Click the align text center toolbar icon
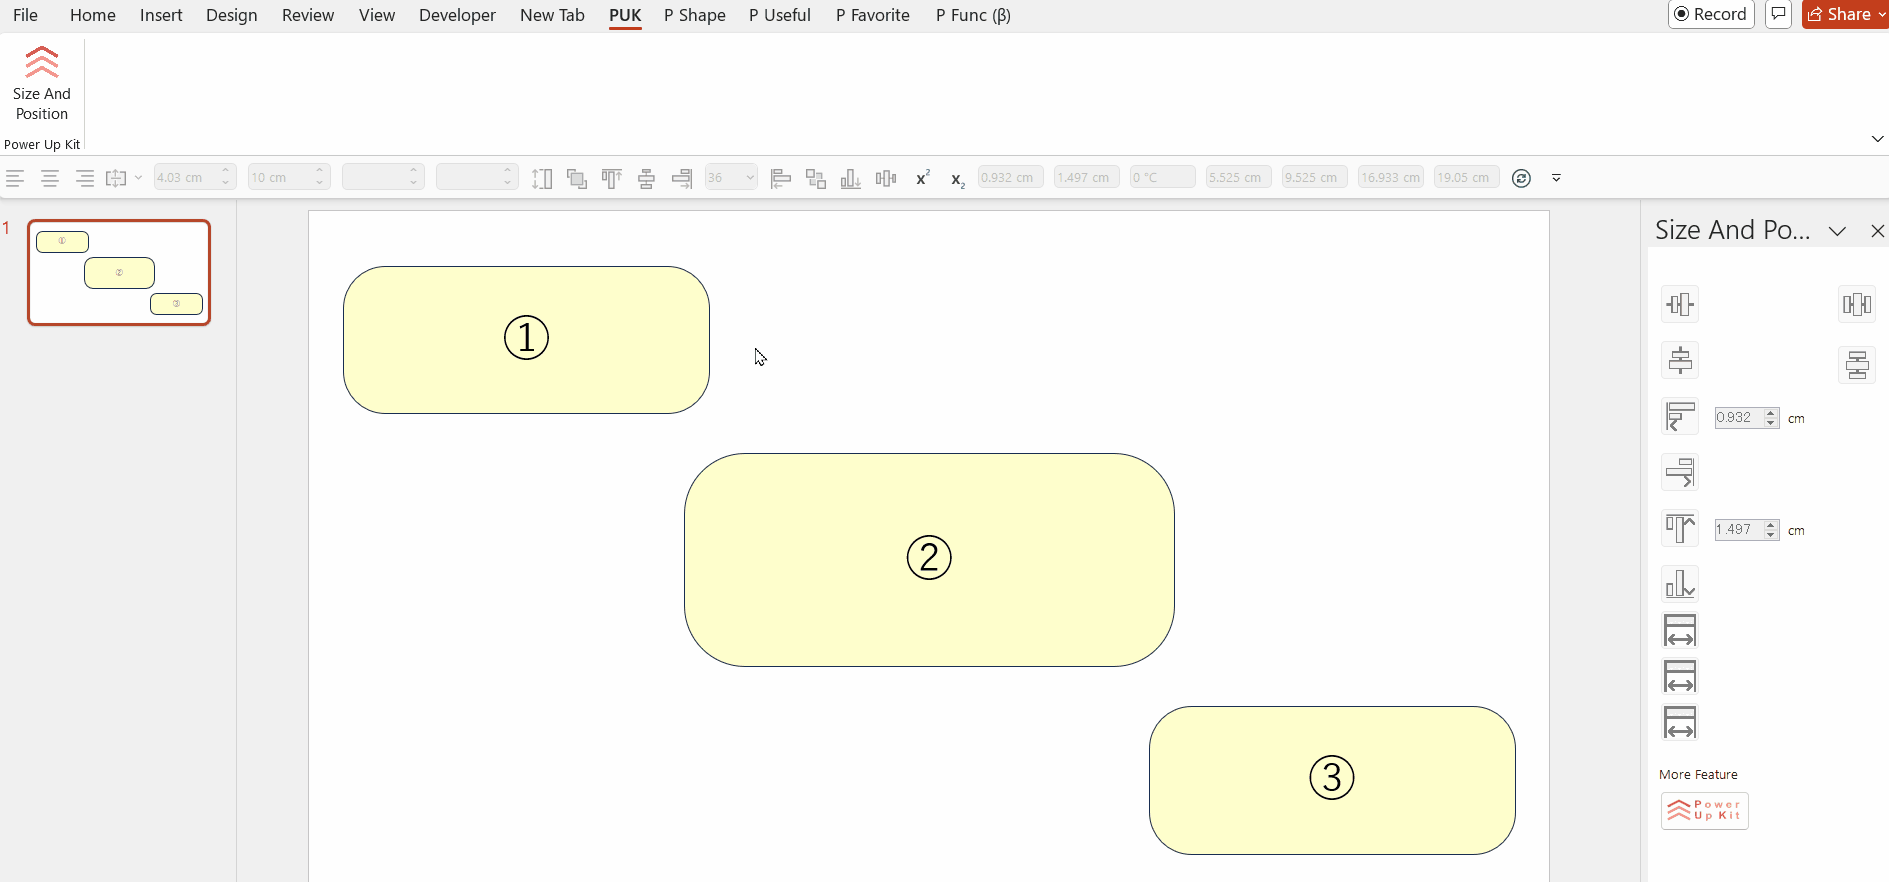 49,178
